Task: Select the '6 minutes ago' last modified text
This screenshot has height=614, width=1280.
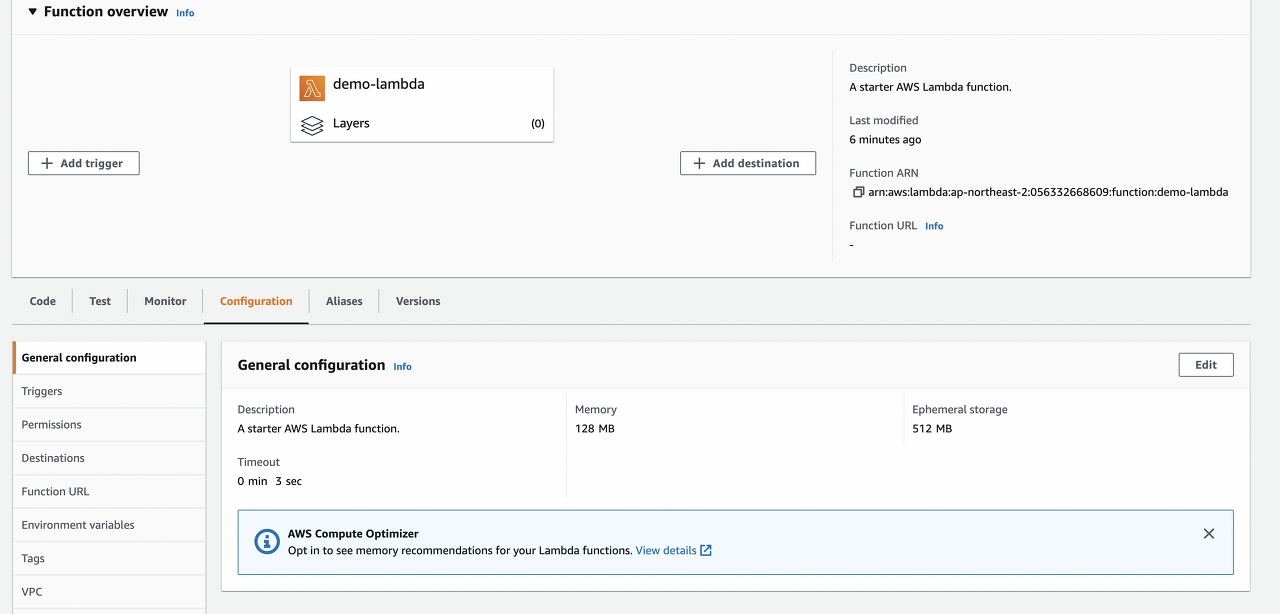Action: pyautogui.click(x=885, y=140)
